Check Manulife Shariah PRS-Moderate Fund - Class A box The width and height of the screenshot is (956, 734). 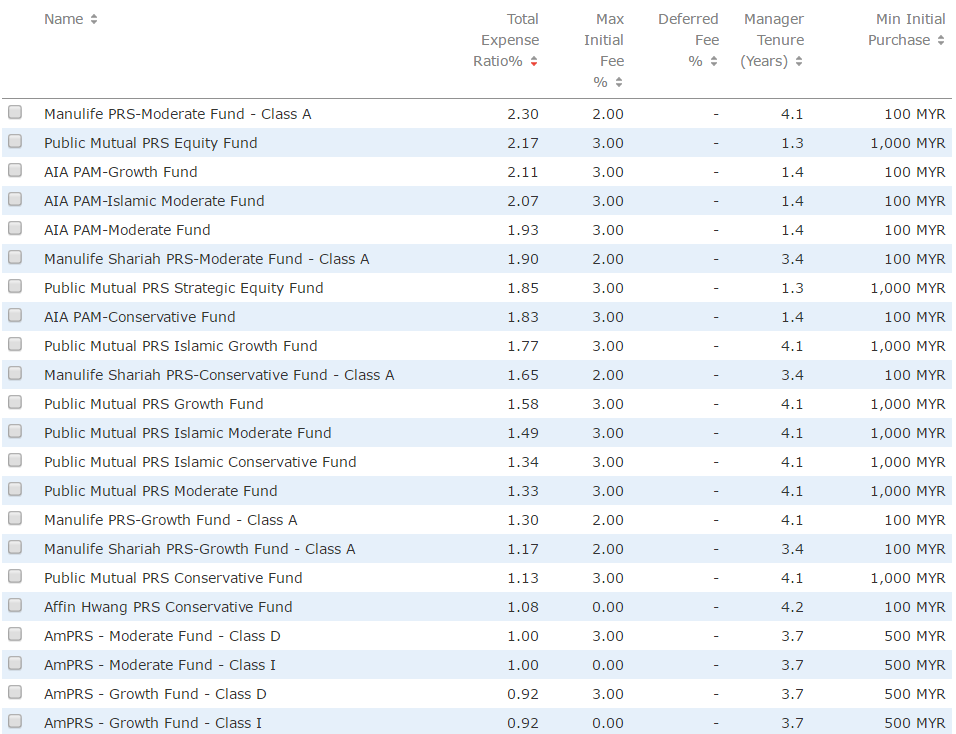click(x=15, y=257)
